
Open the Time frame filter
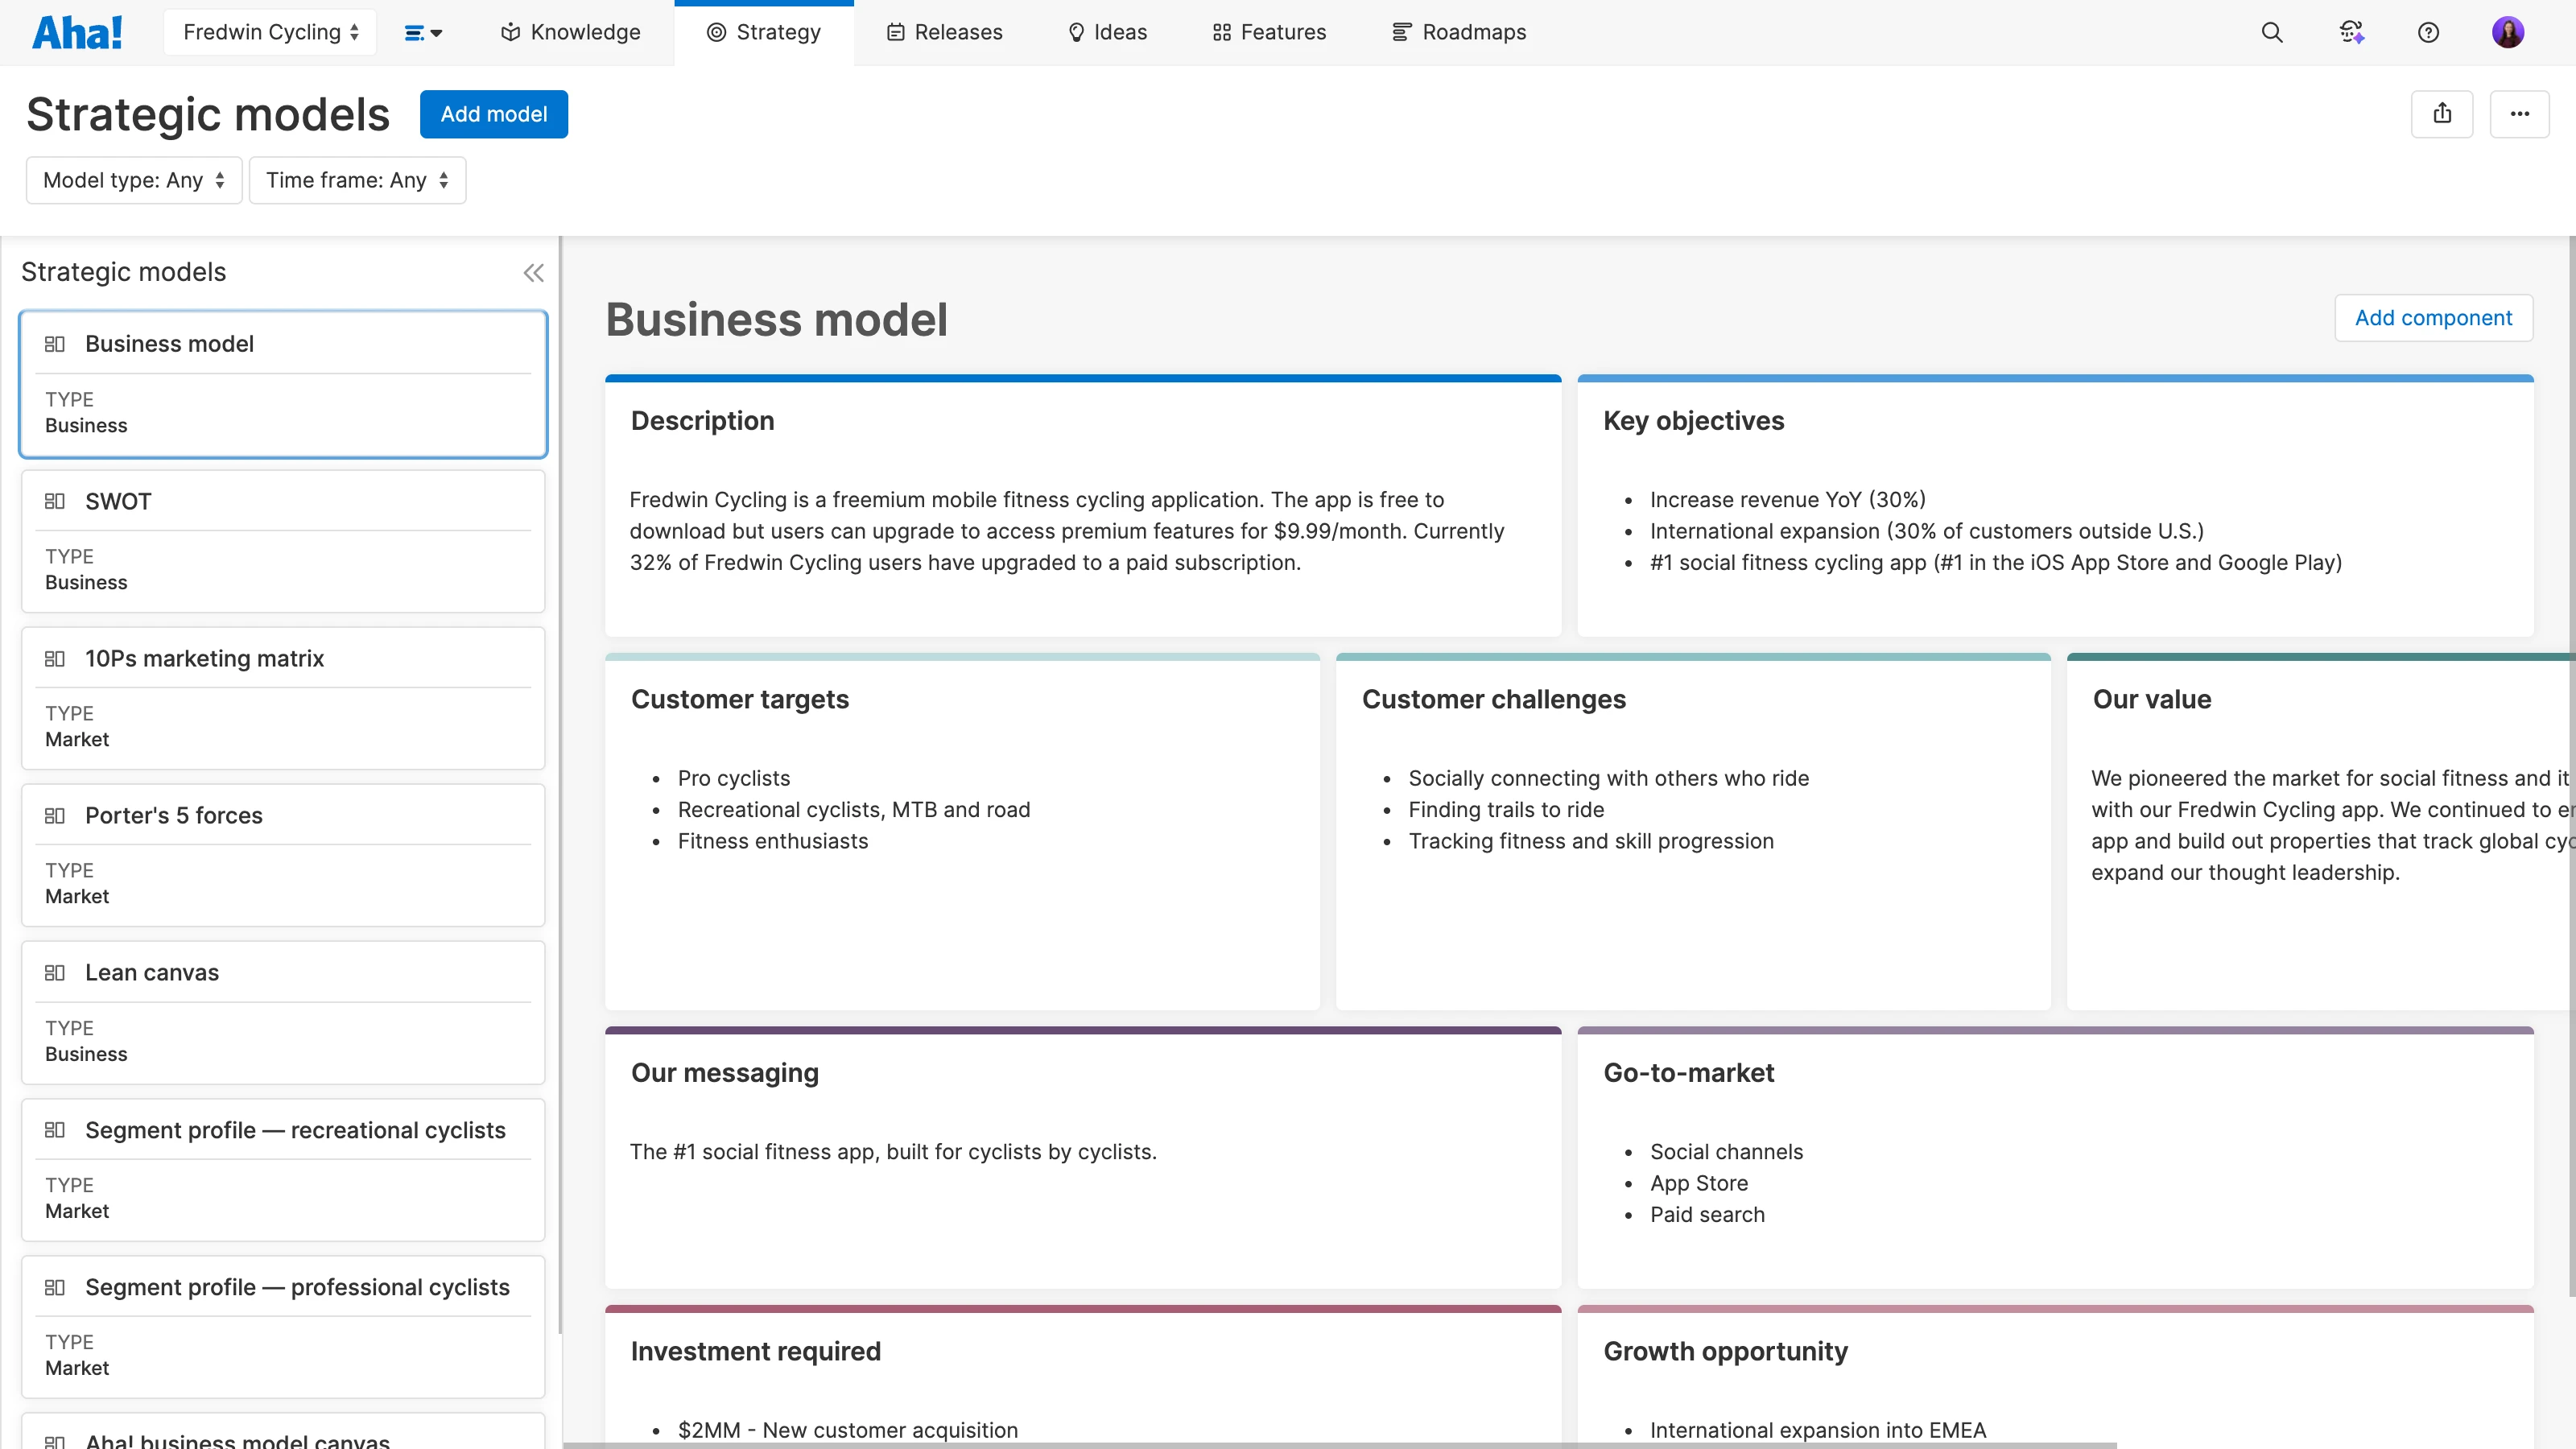[357, 180]
